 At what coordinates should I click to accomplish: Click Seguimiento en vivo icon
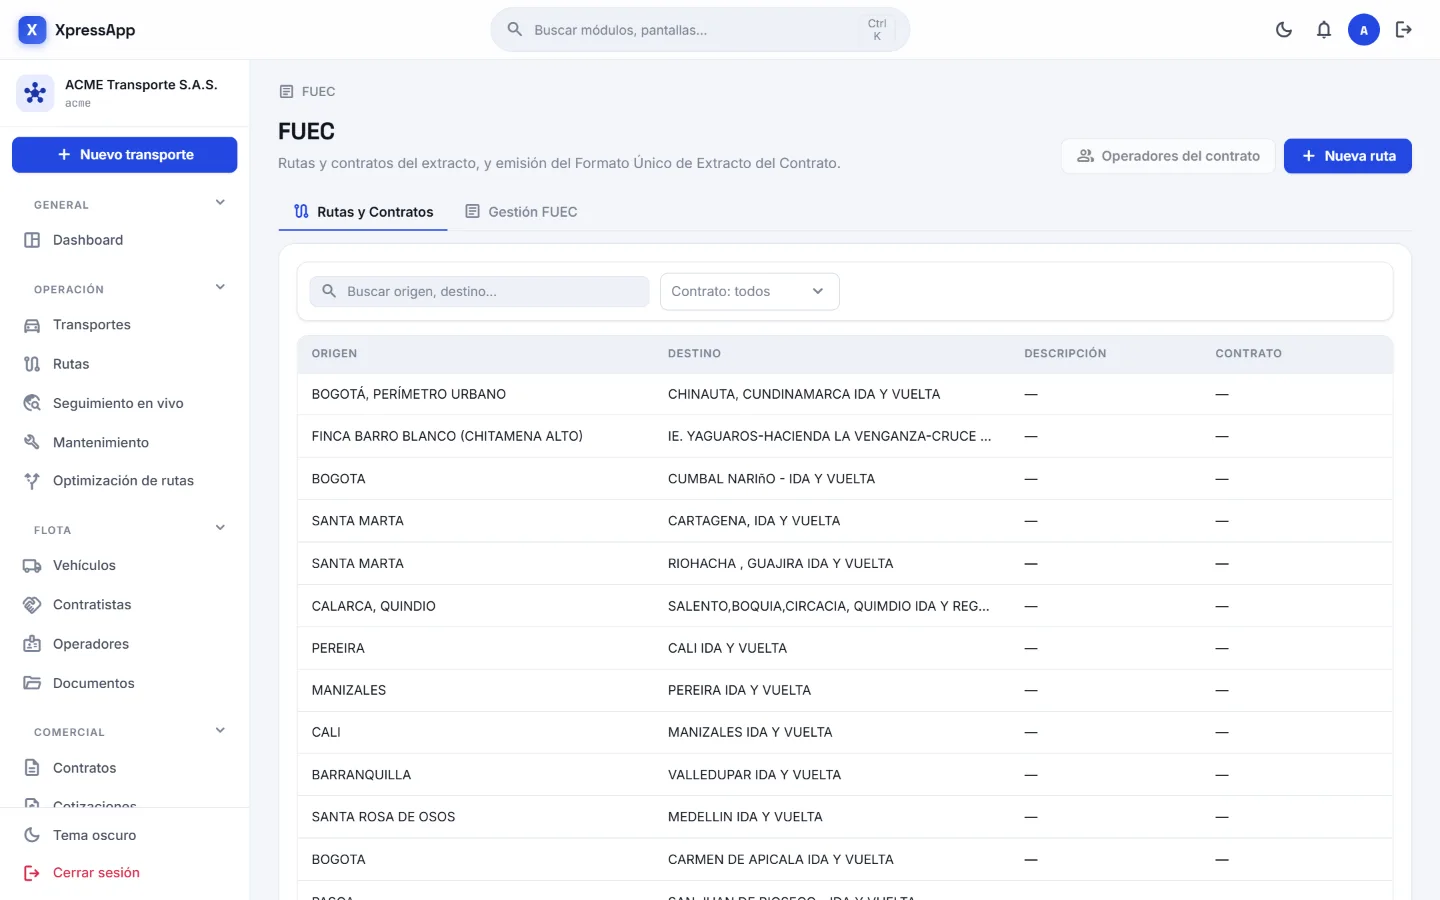tap(32, 403)
